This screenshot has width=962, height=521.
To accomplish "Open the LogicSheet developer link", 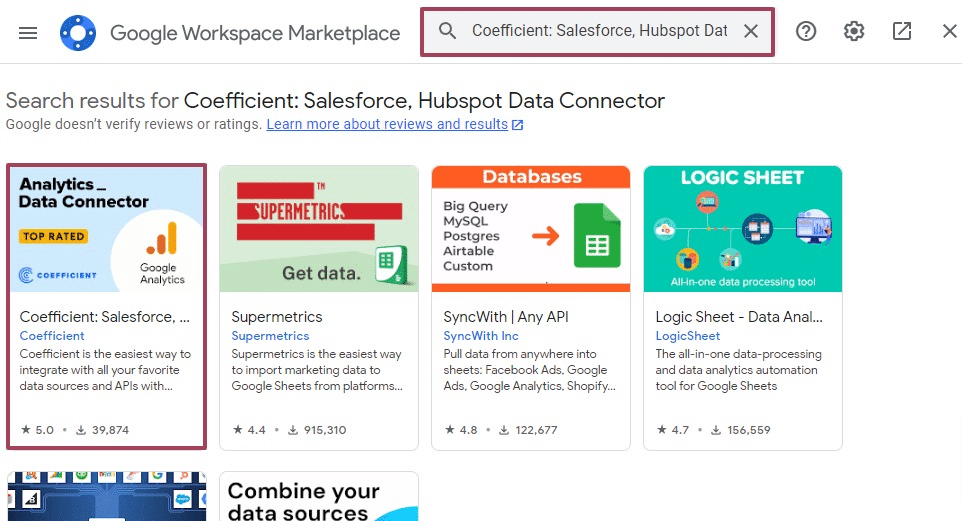I will tap(689, 336).
